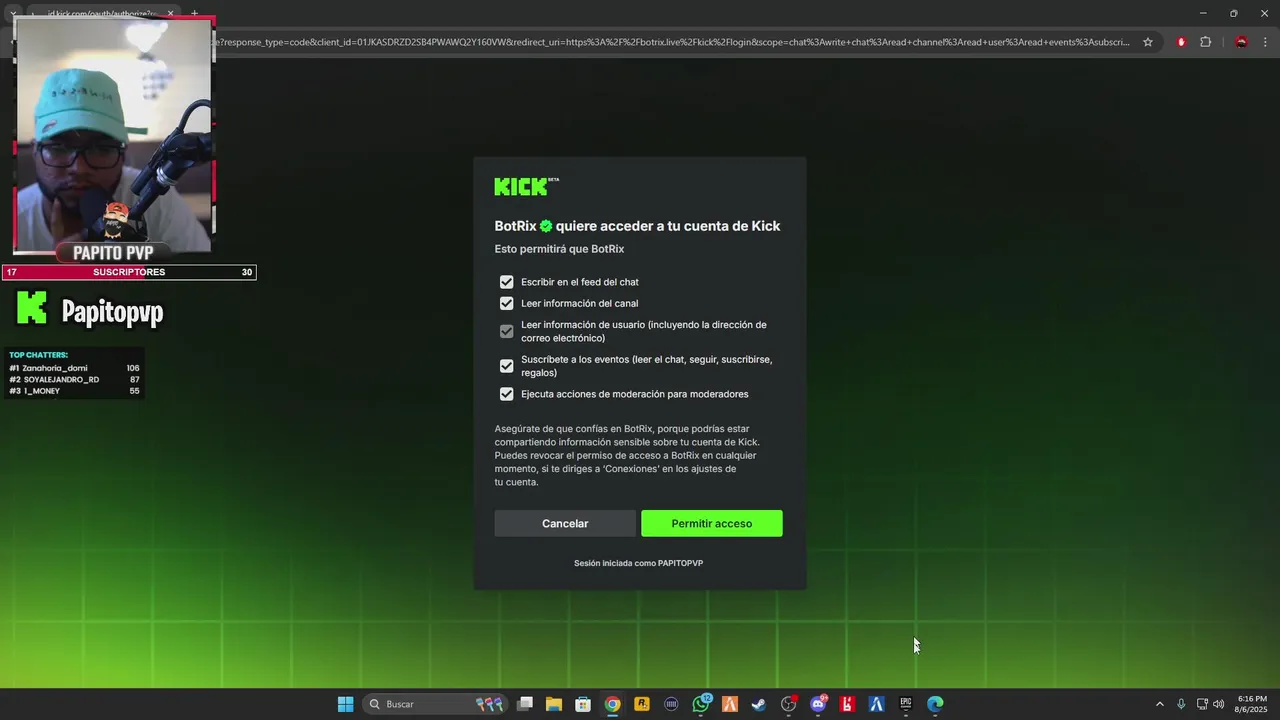
Task: Toggle Suscríbete a los eventos checkbox
Action: [506, 366]
